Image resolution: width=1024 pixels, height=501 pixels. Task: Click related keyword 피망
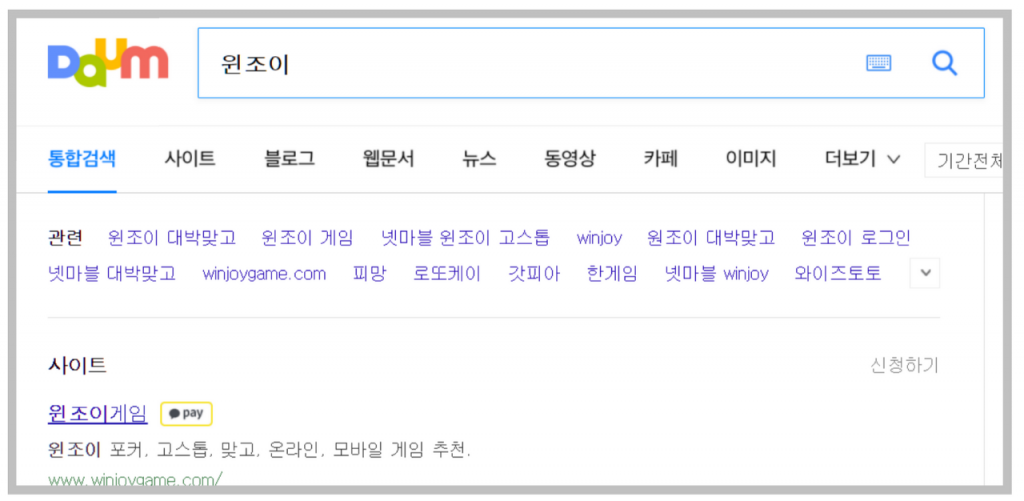coord(370,273)
